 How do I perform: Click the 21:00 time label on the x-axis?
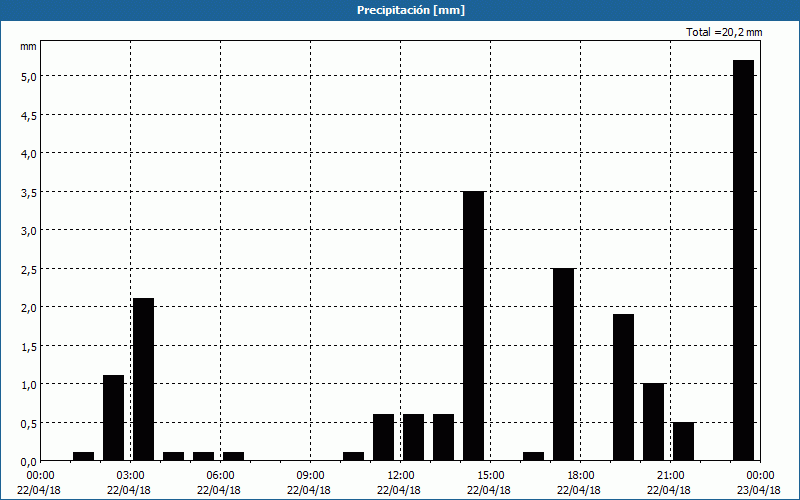coord(670,476)
